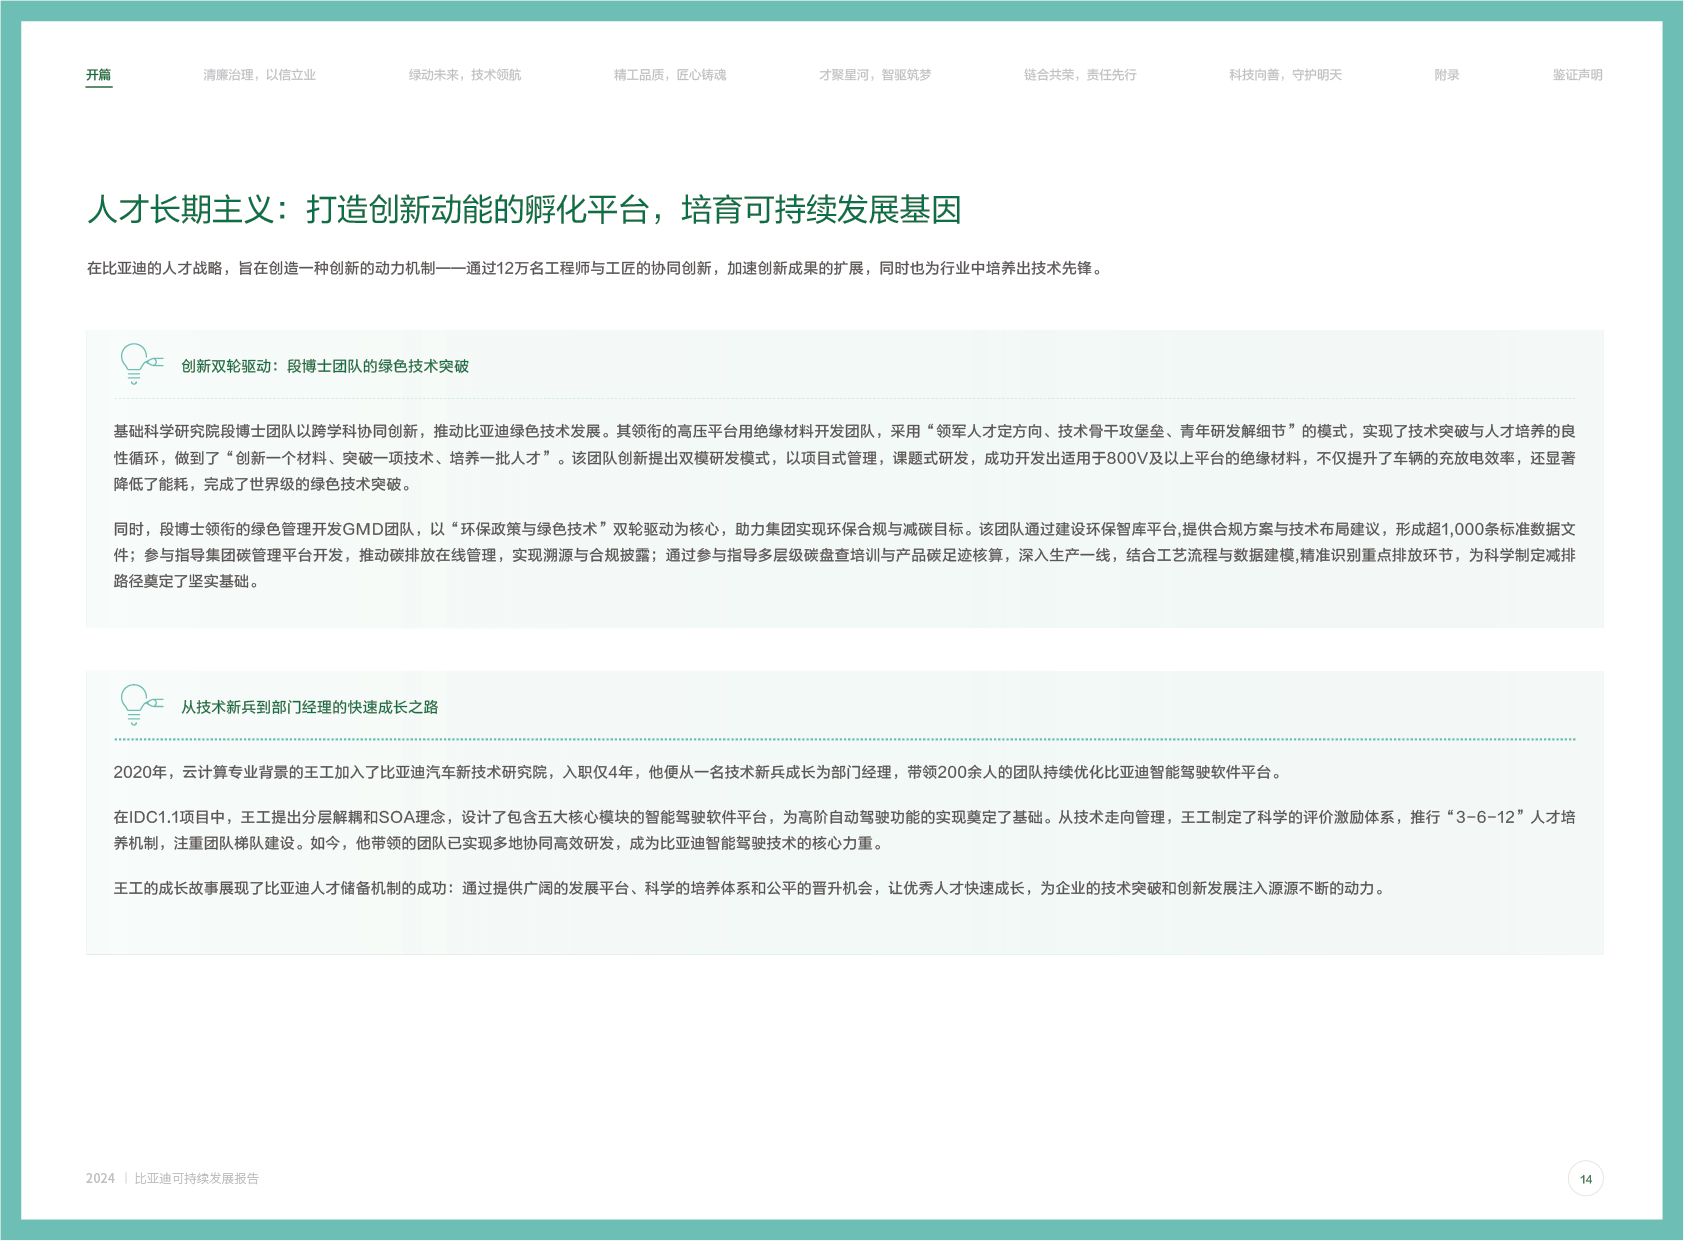This screenshot has width=1684, height=1241.
Task: Go to 绿动未来，技术领航 tab
Action: pyautogui.click(x=464, y=75)
